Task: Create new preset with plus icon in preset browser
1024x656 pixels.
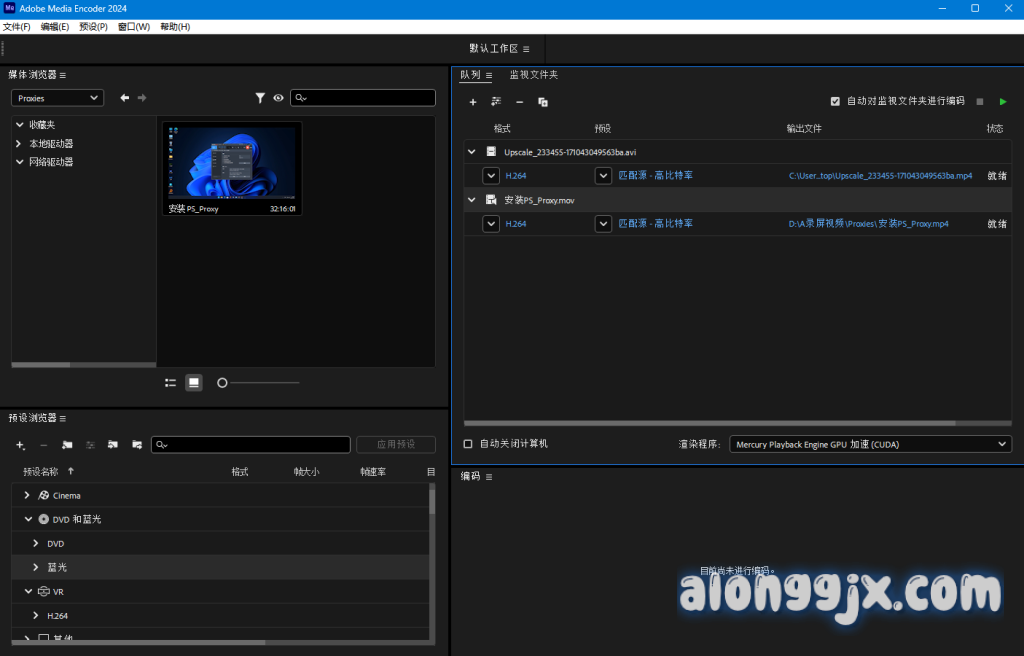Action: (20, 445)
